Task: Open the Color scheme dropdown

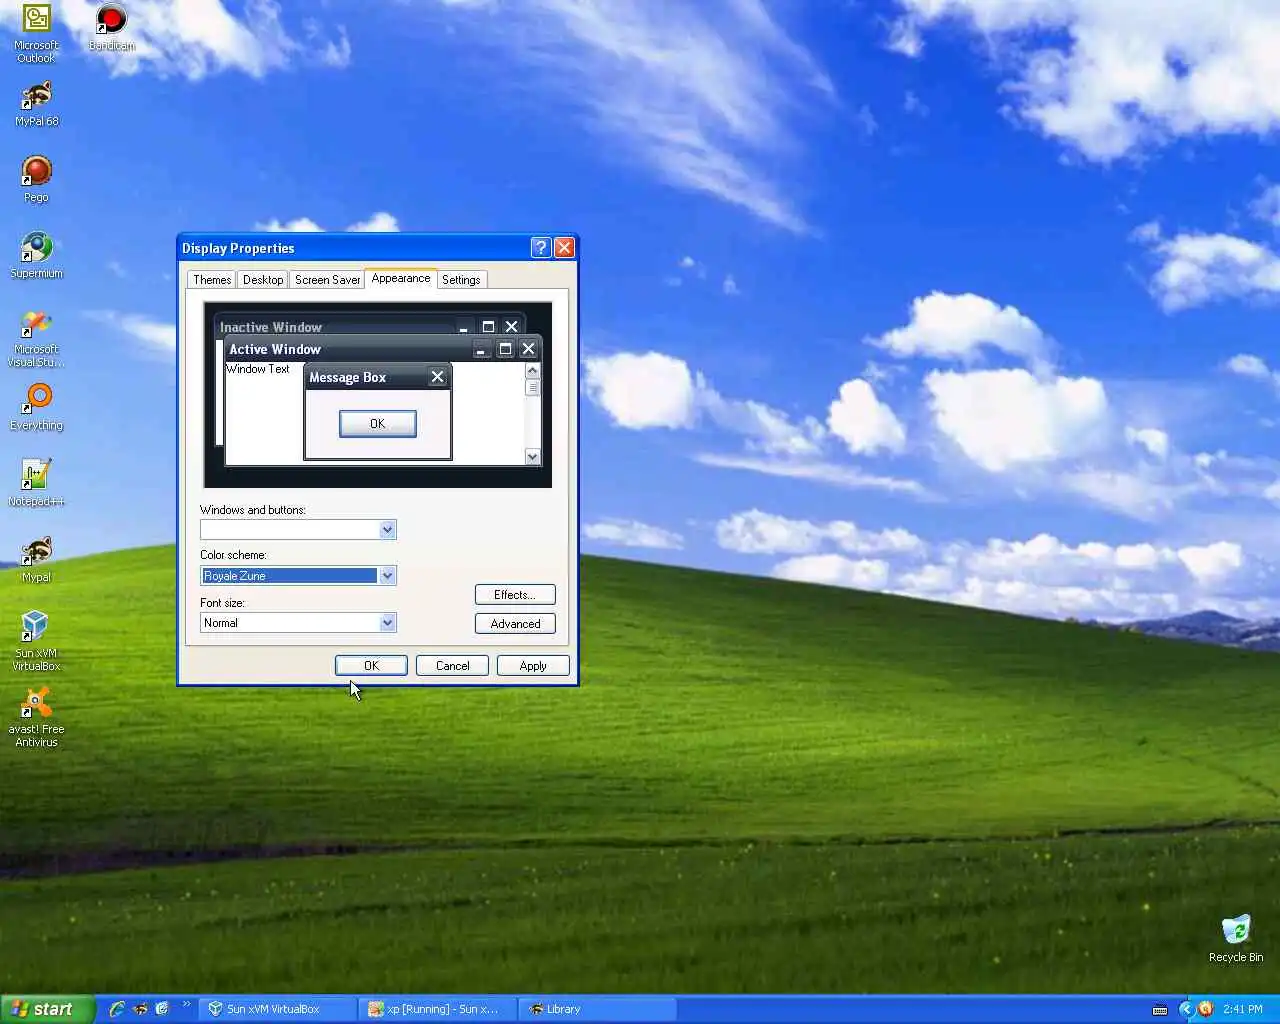Action: tap(387, 576)
